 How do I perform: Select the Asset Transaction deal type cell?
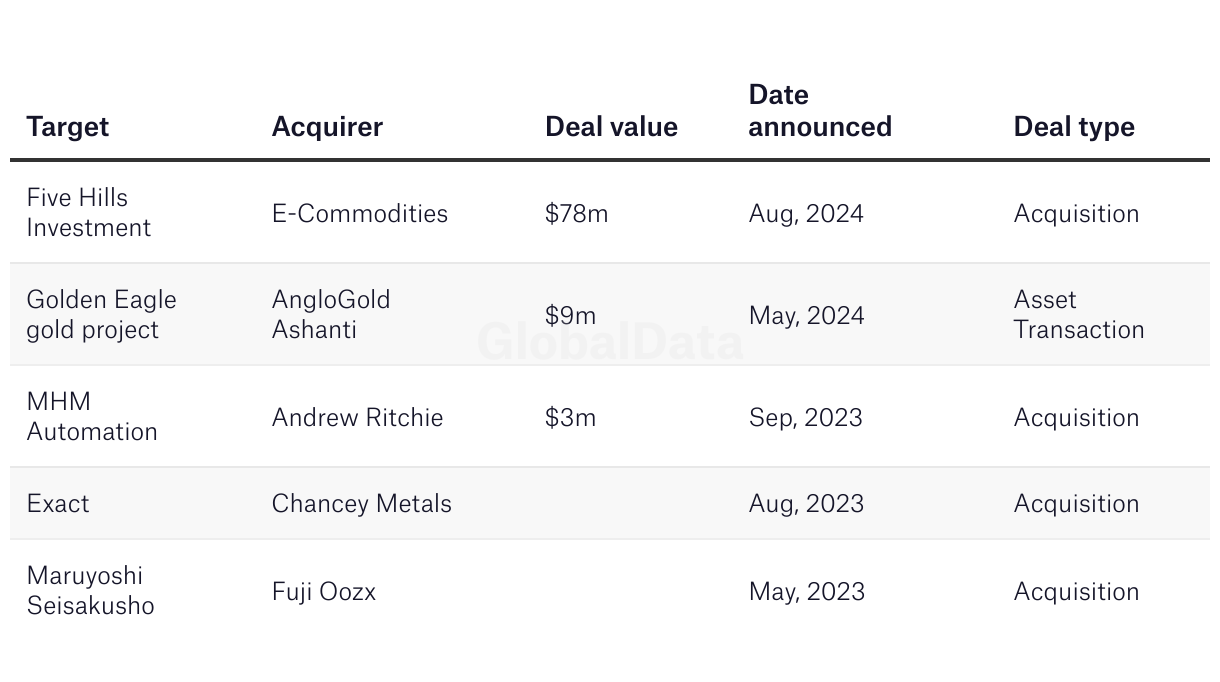1079,315
